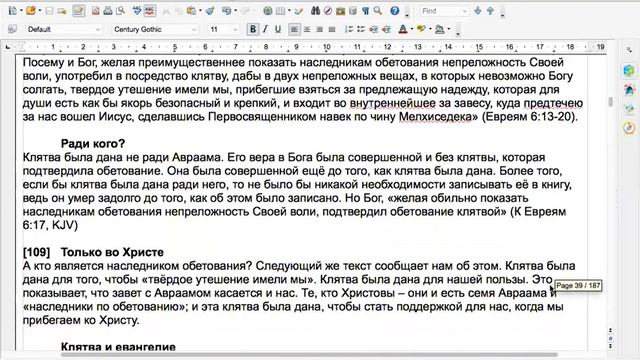
Task: Open Help with blue question mark
Action: point(395,11)
